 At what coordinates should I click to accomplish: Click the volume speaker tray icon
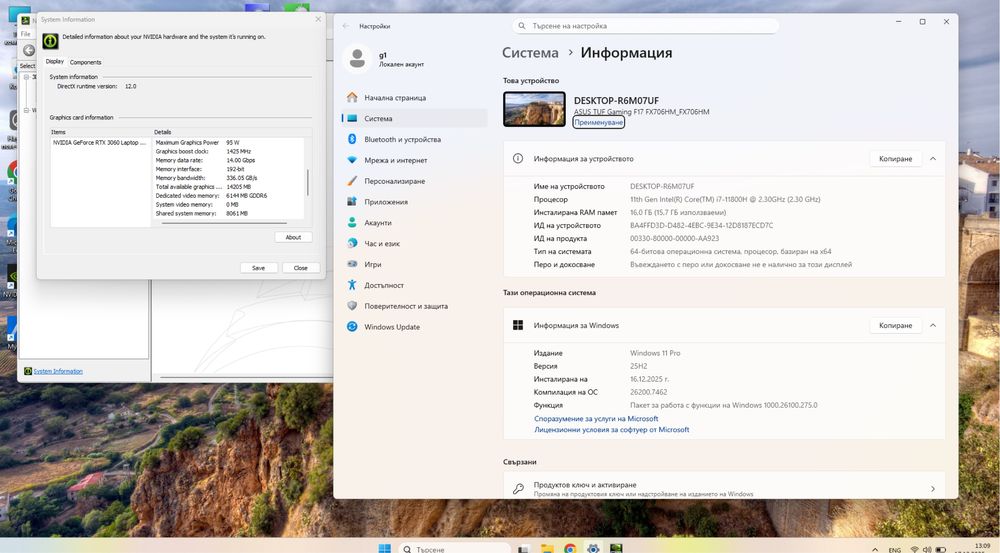pyautogui.click(x=927, y=549)
